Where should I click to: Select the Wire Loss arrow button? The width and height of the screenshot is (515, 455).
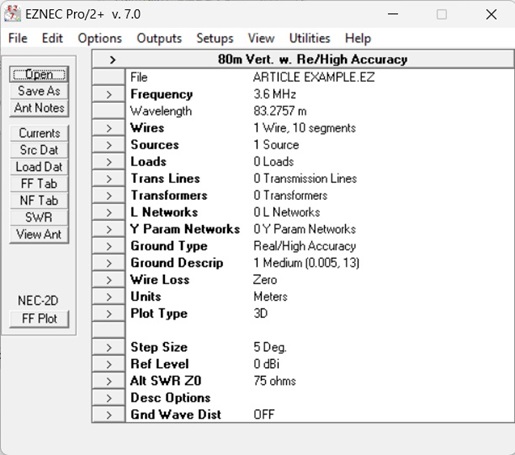coord(109,280)
